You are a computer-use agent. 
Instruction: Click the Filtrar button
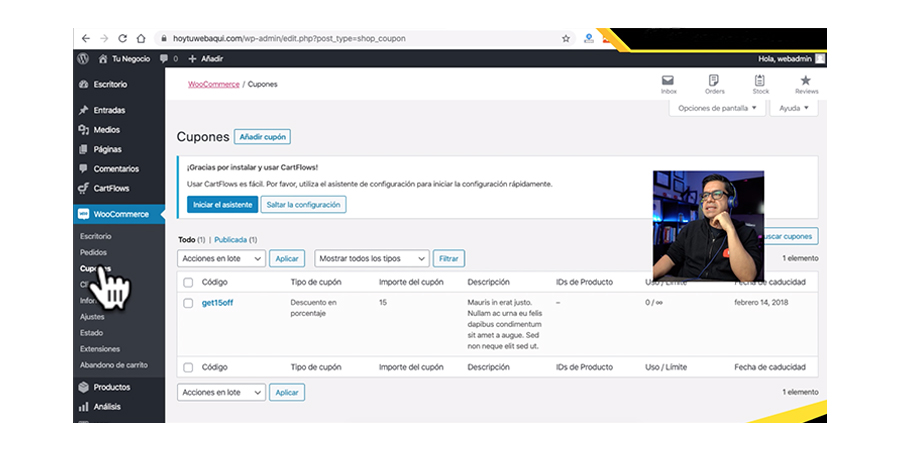pyautogui.click(x=449, y=258)
